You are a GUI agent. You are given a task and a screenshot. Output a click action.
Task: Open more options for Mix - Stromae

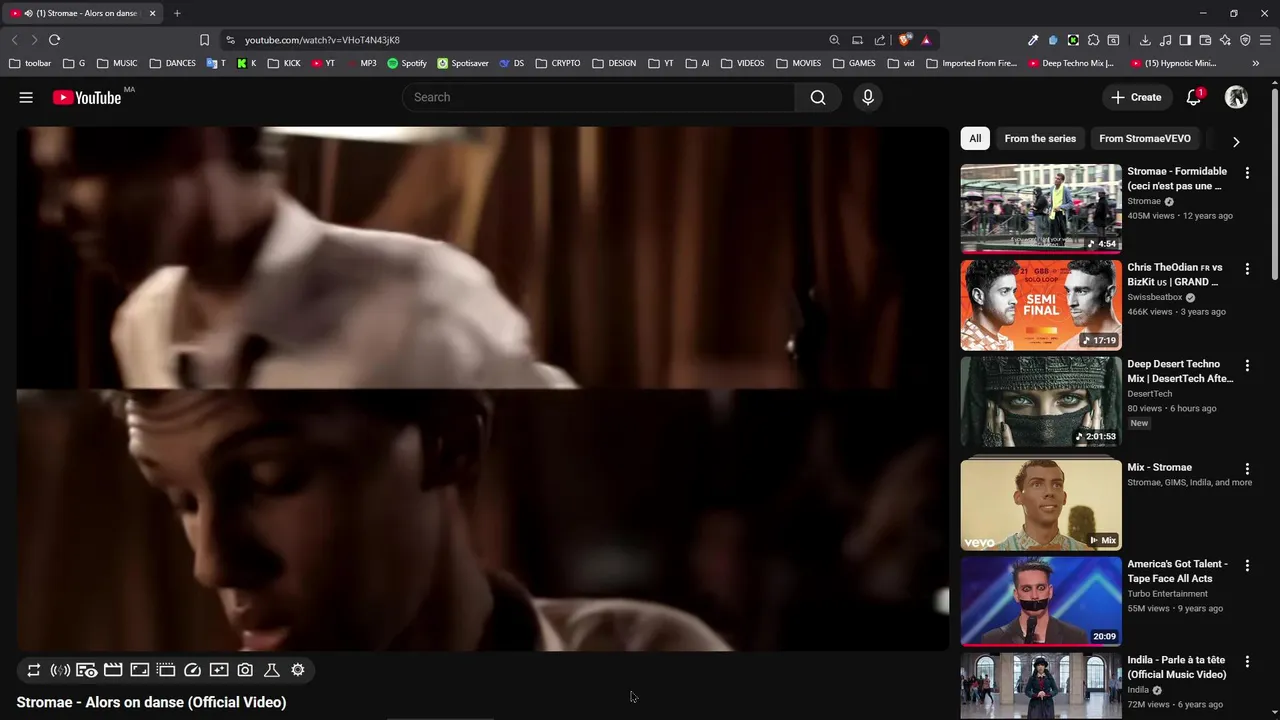coord(1247,469)
